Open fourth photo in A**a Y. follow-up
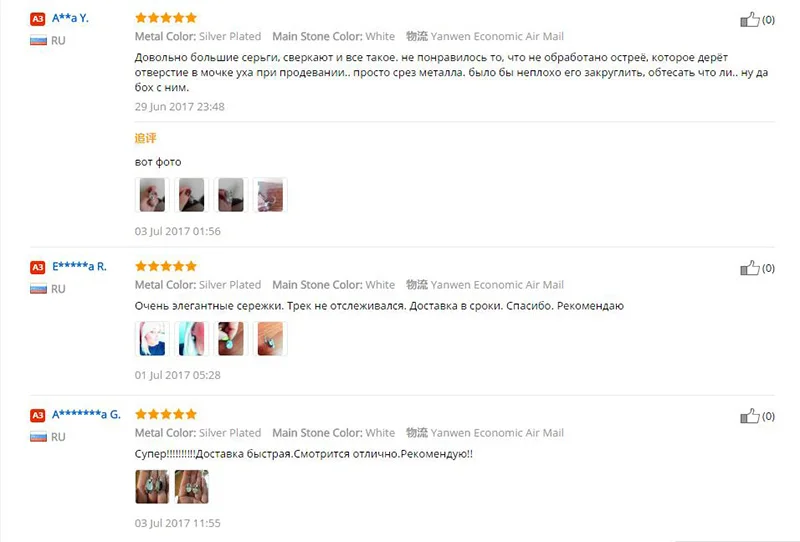The height and width of the screenshot is (542, 800). coord(270,194)
